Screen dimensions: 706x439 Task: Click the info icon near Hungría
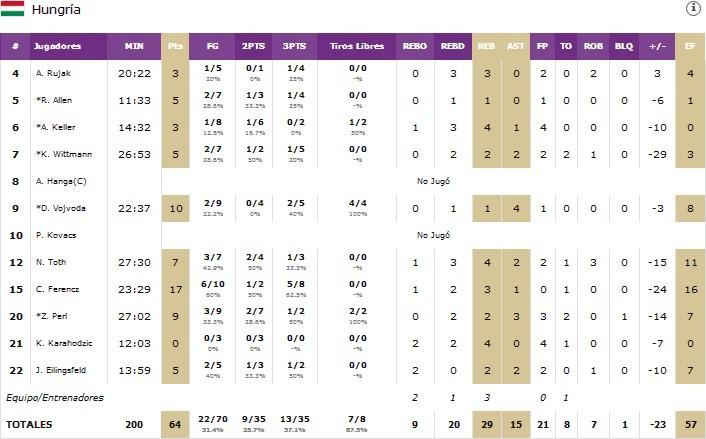pos(692,9)
